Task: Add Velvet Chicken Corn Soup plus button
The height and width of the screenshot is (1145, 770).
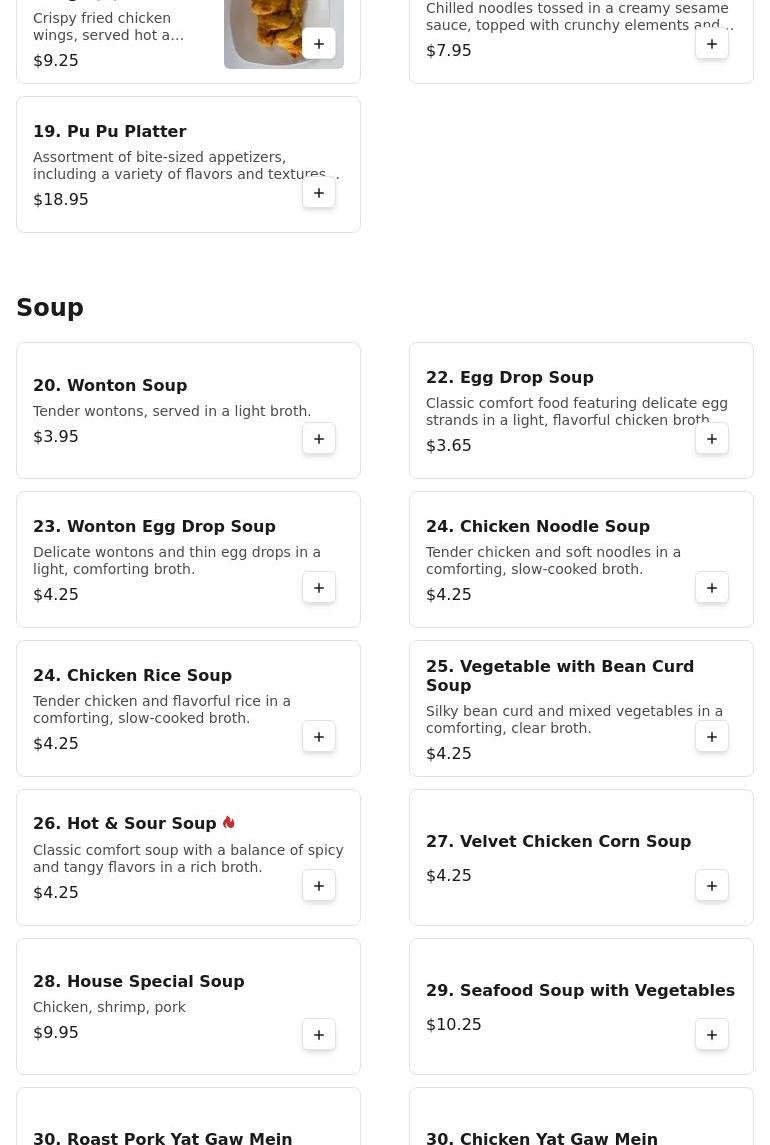Action: (712, 886)
